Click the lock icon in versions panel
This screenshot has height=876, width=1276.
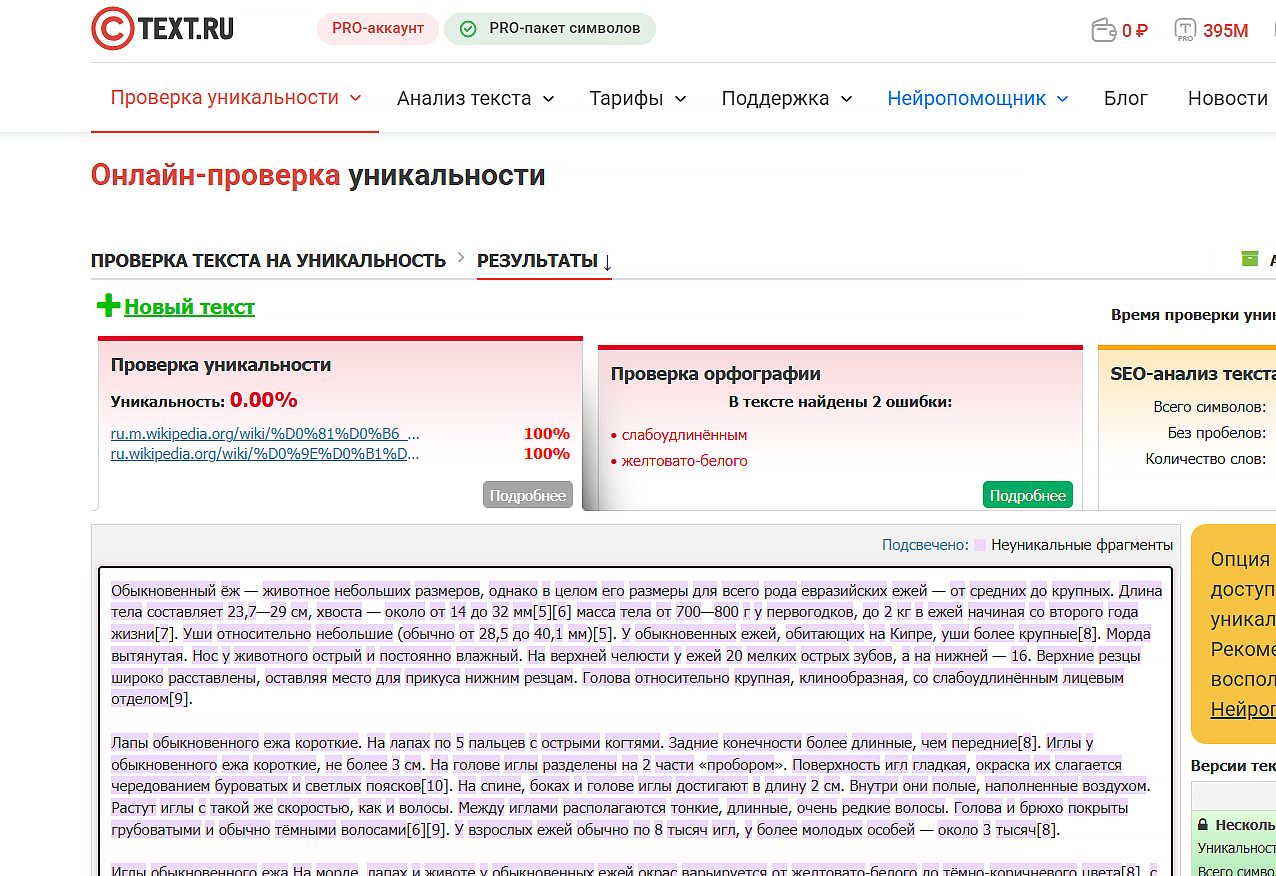click(1203, 825)
